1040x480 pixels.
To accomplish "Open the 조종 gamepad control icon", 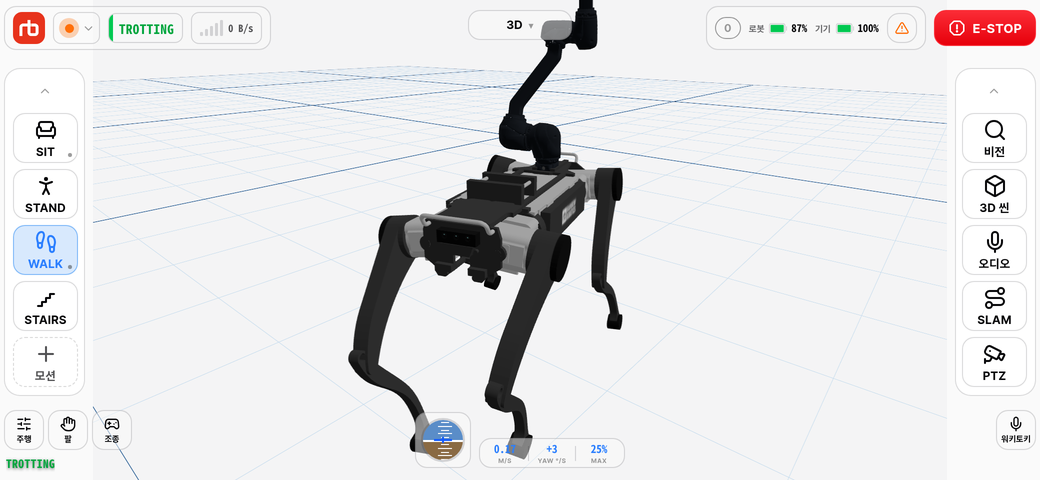I will tap(112, 430).
